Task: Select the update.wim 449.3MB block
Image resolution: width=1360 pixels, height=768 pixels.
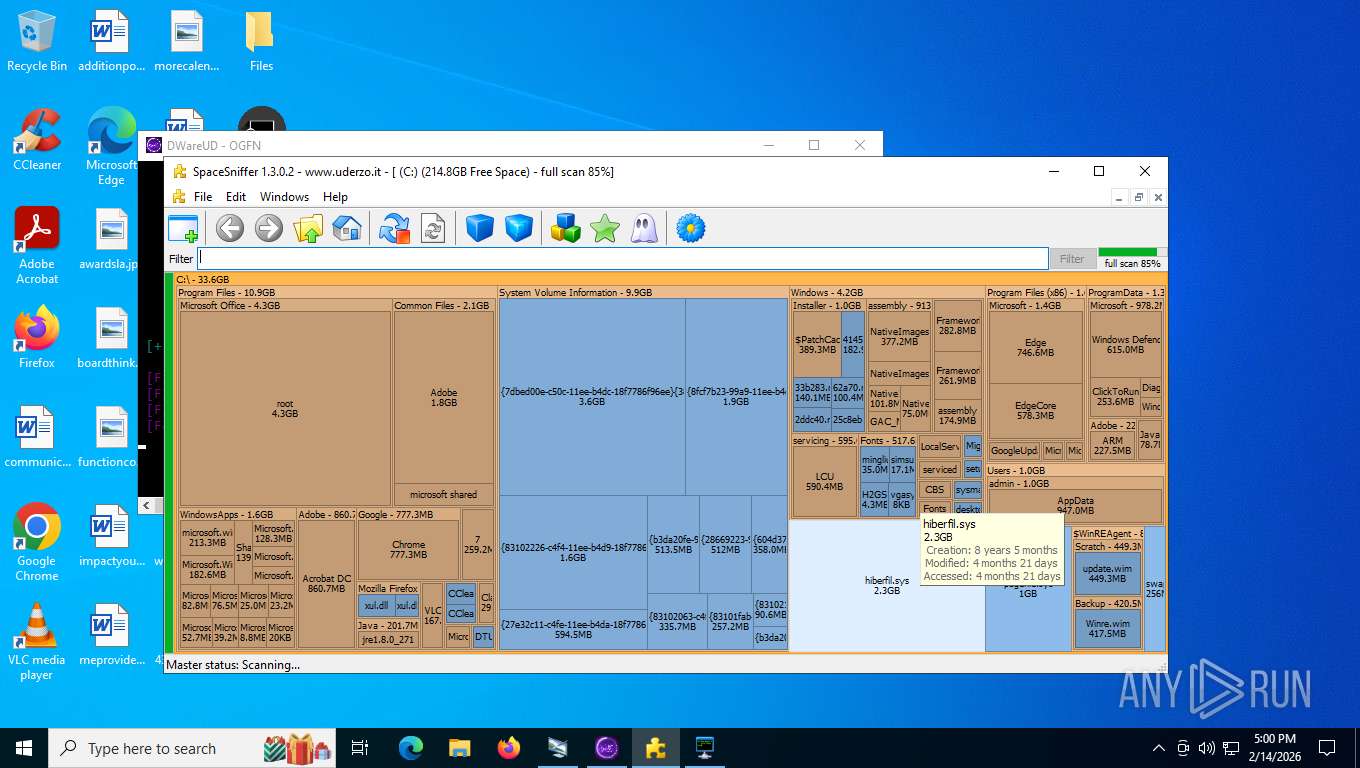Action: [1108, 573]
